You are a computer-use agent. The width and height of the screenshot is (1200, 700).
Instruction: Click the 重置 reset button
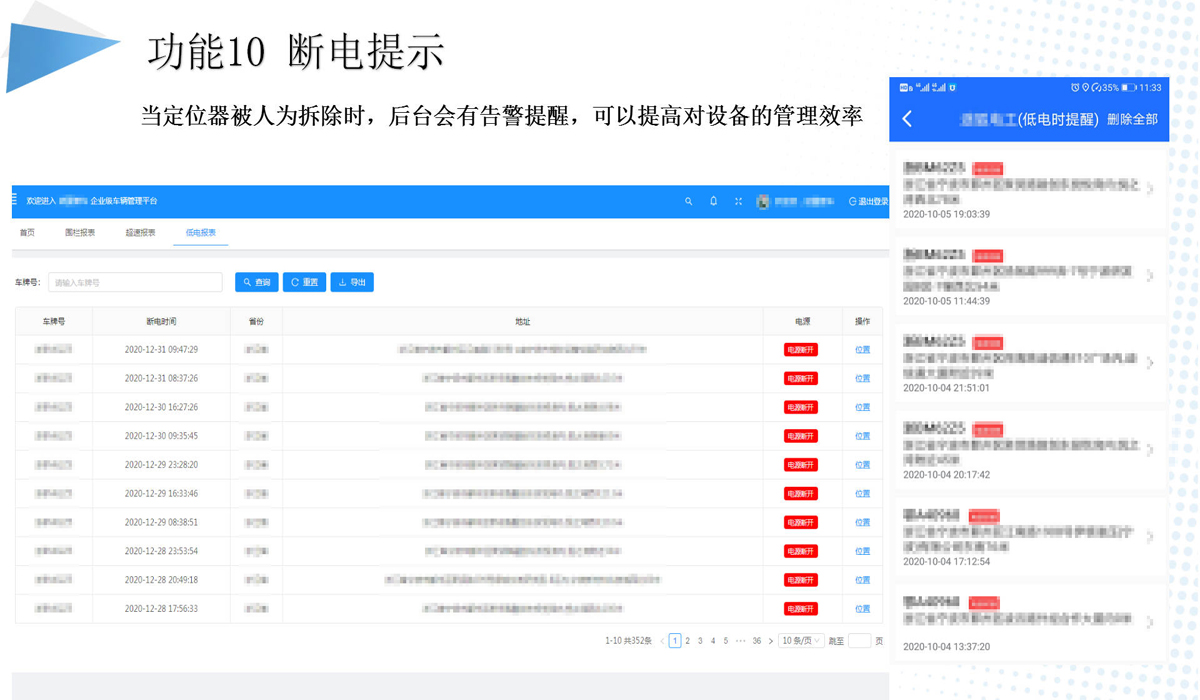pyautogui.click(x=304, y=283)
